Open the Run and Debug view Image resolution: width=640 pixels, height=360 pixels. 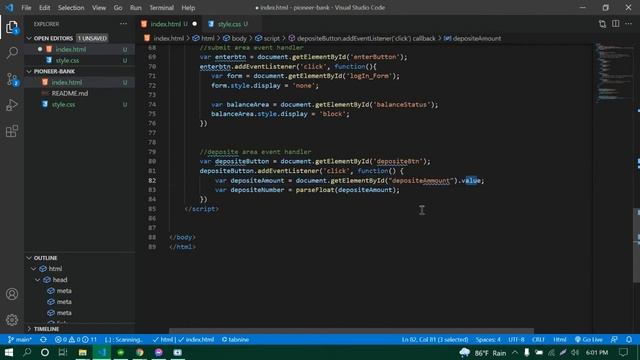12,105
